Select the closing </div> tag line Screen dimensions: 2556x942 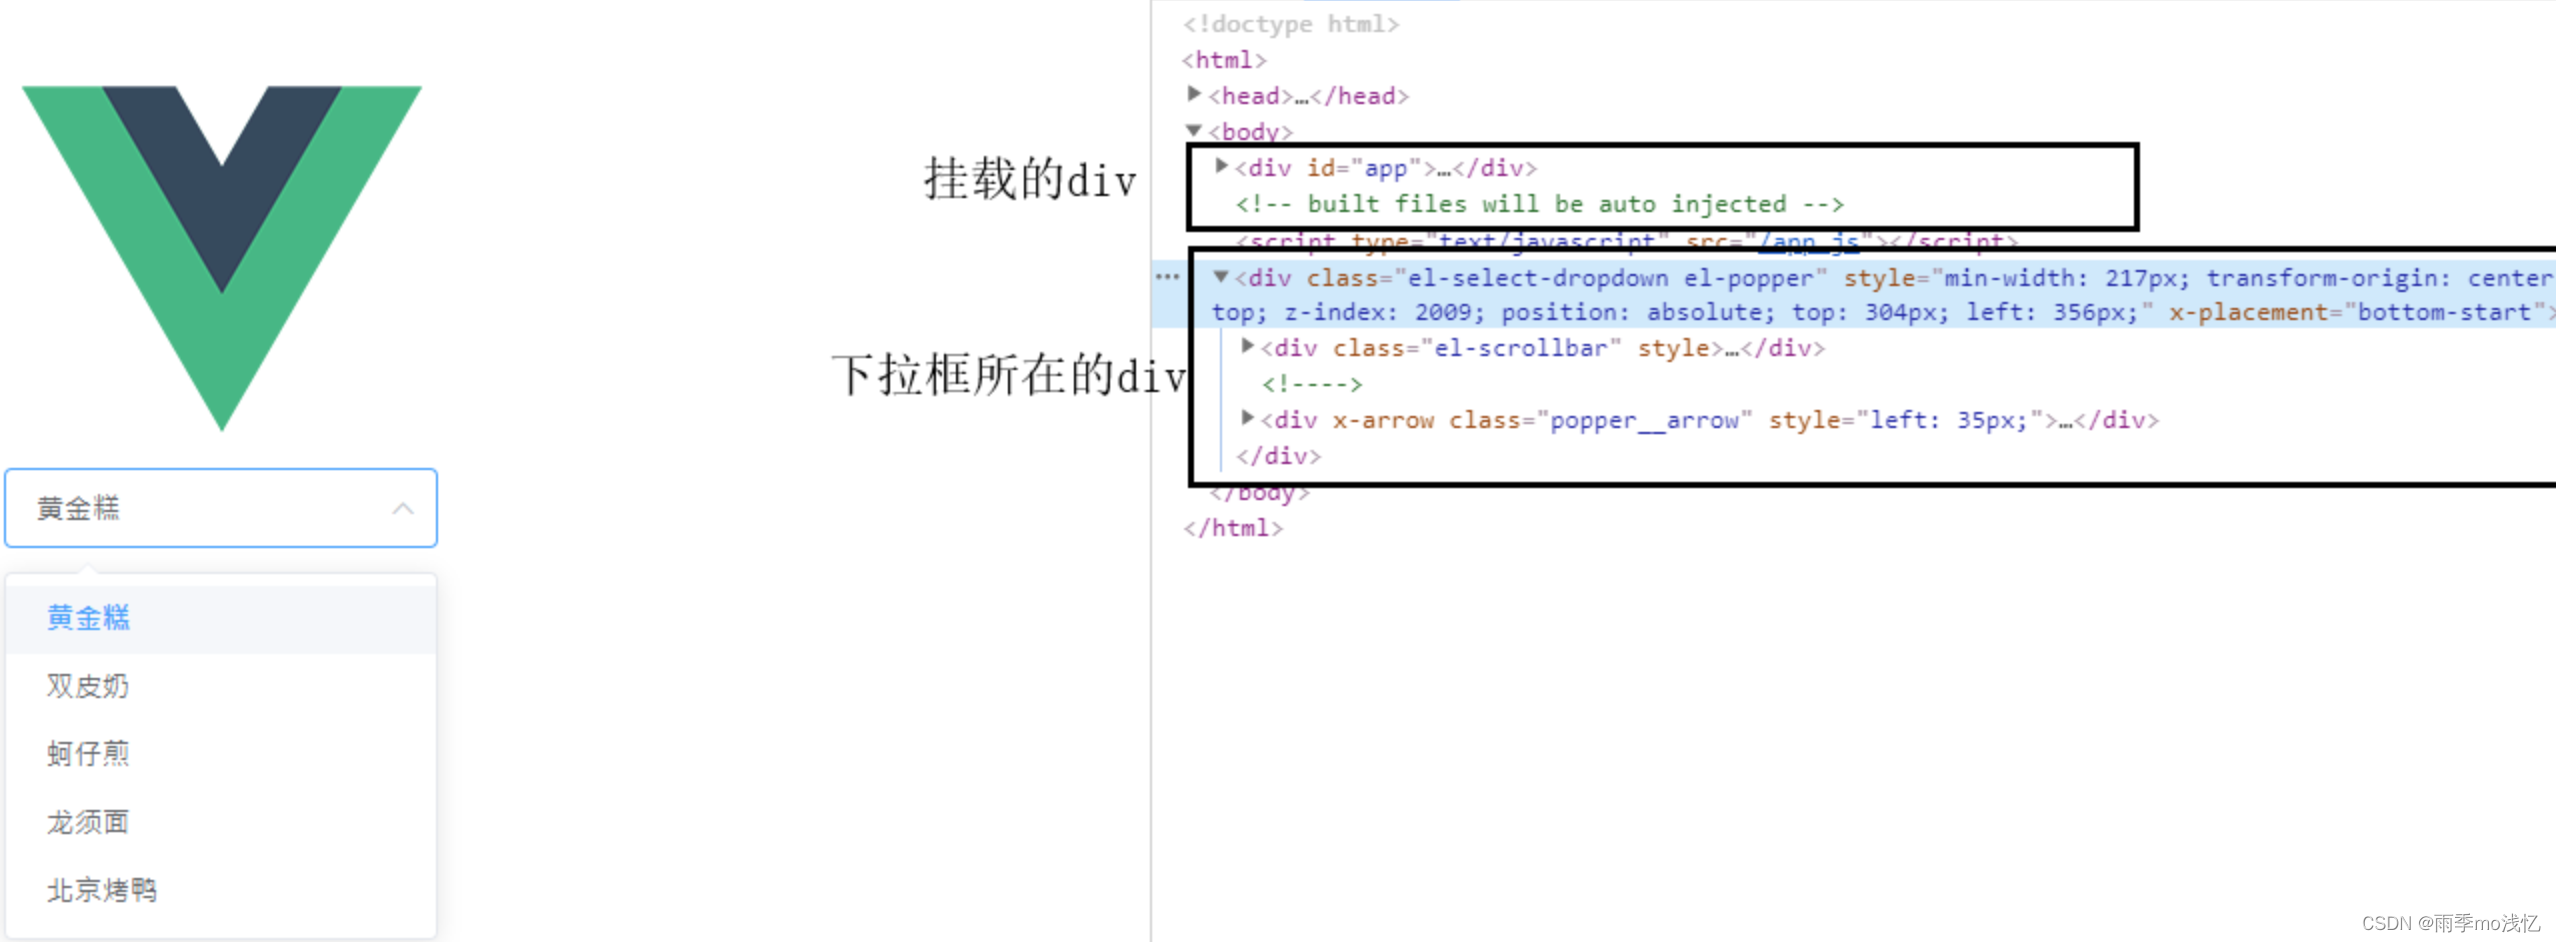(1278, 456)
